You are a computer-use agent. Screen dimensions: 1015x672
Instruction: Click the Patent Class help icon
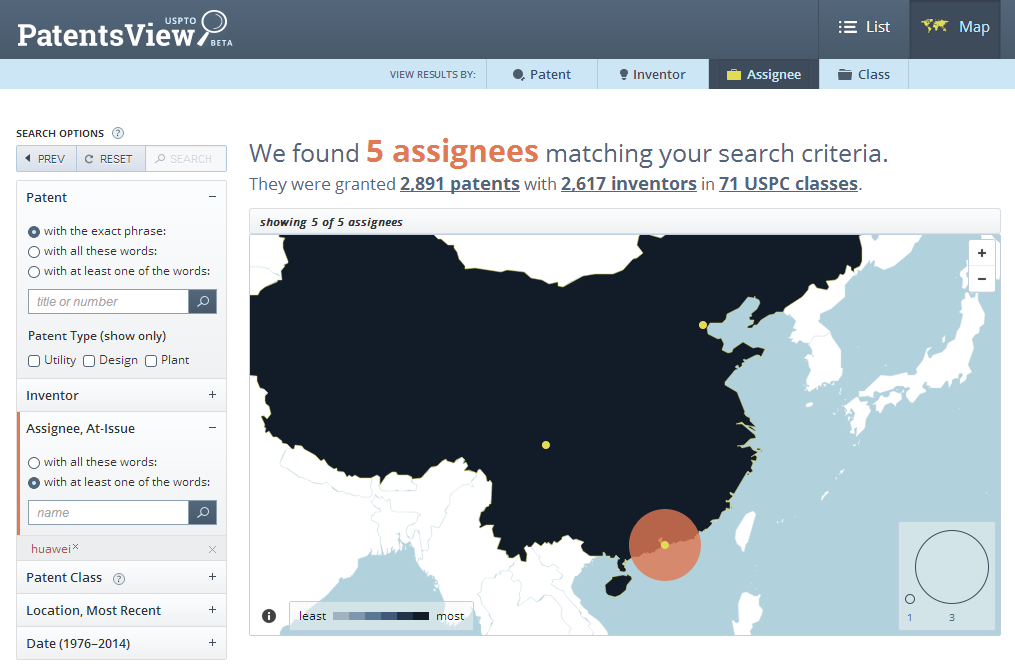119,578
